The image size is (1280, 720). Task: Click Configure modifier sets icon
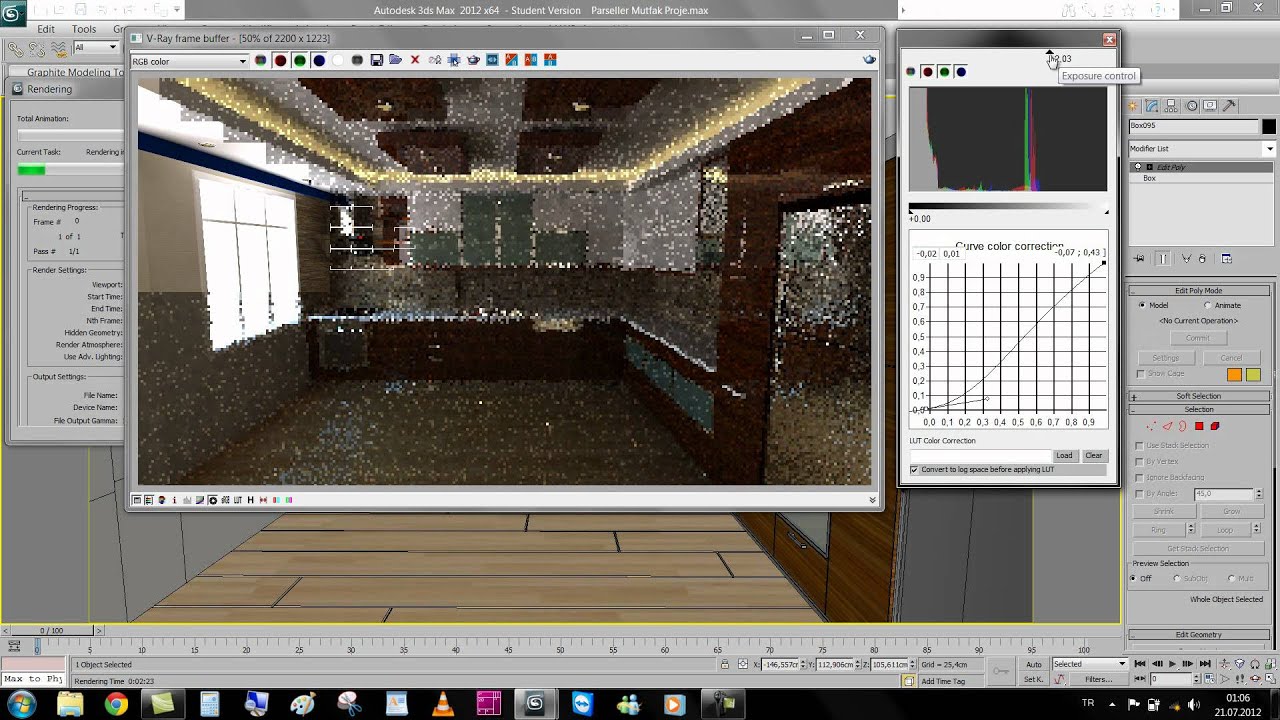1226,259
